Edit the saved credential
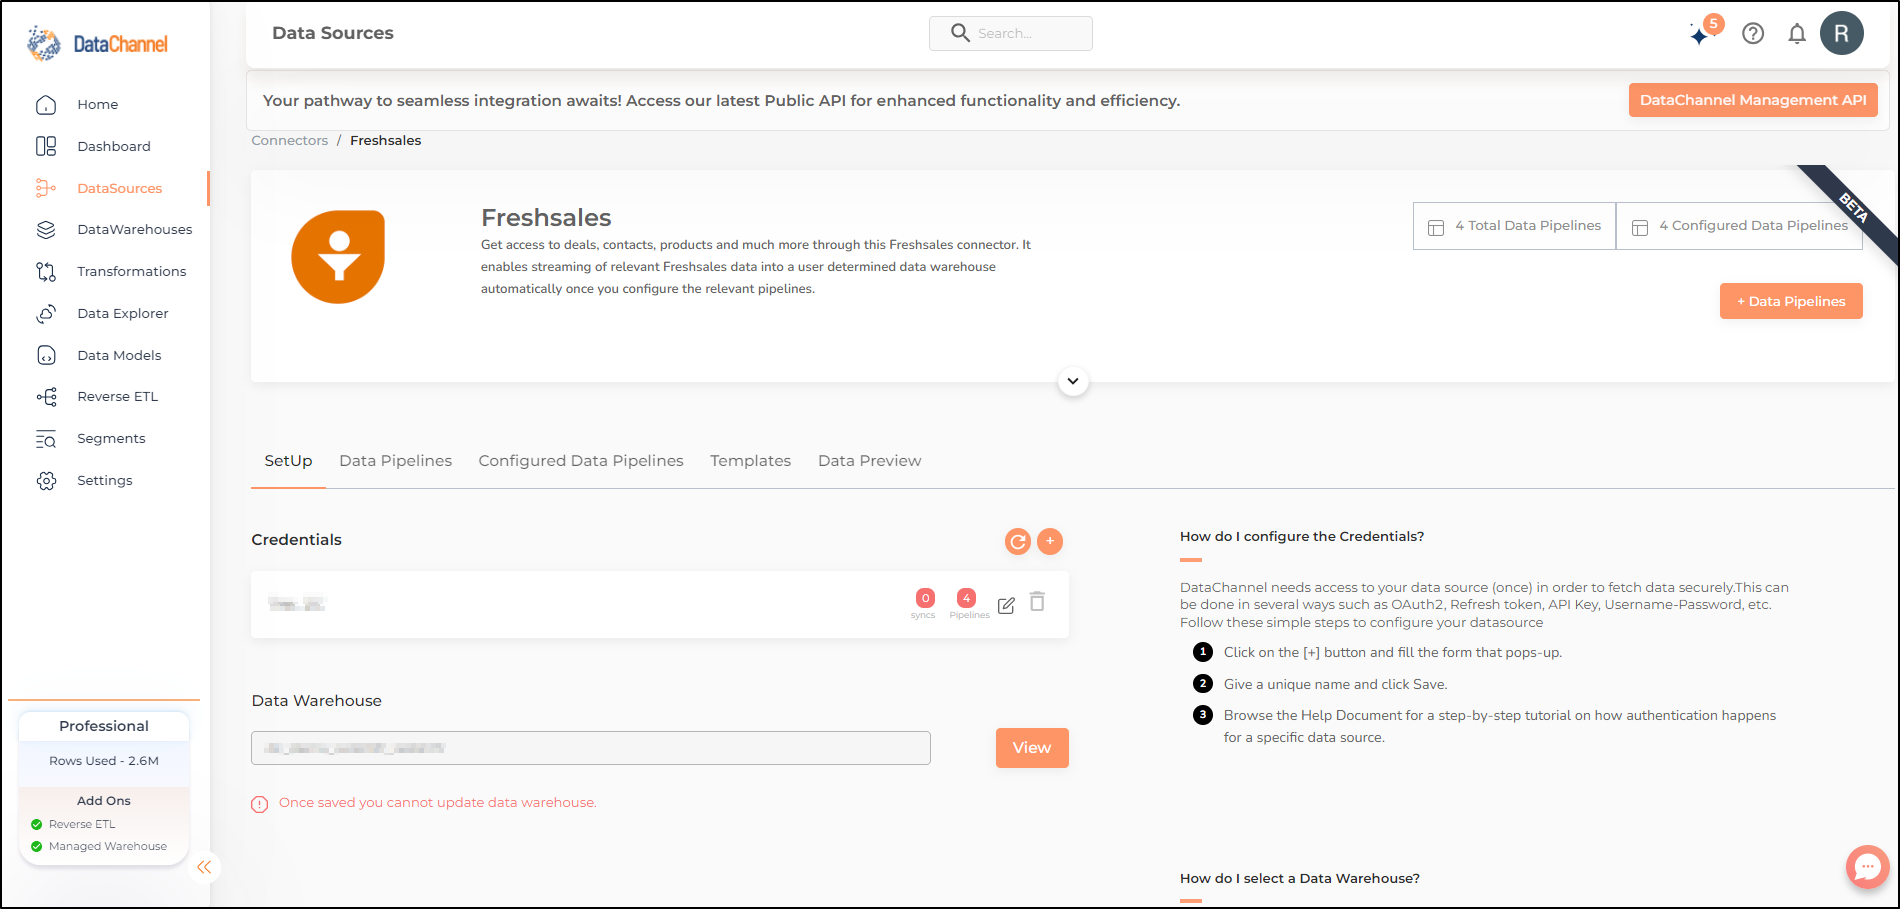1900x909 pixels. [1006, 604]
